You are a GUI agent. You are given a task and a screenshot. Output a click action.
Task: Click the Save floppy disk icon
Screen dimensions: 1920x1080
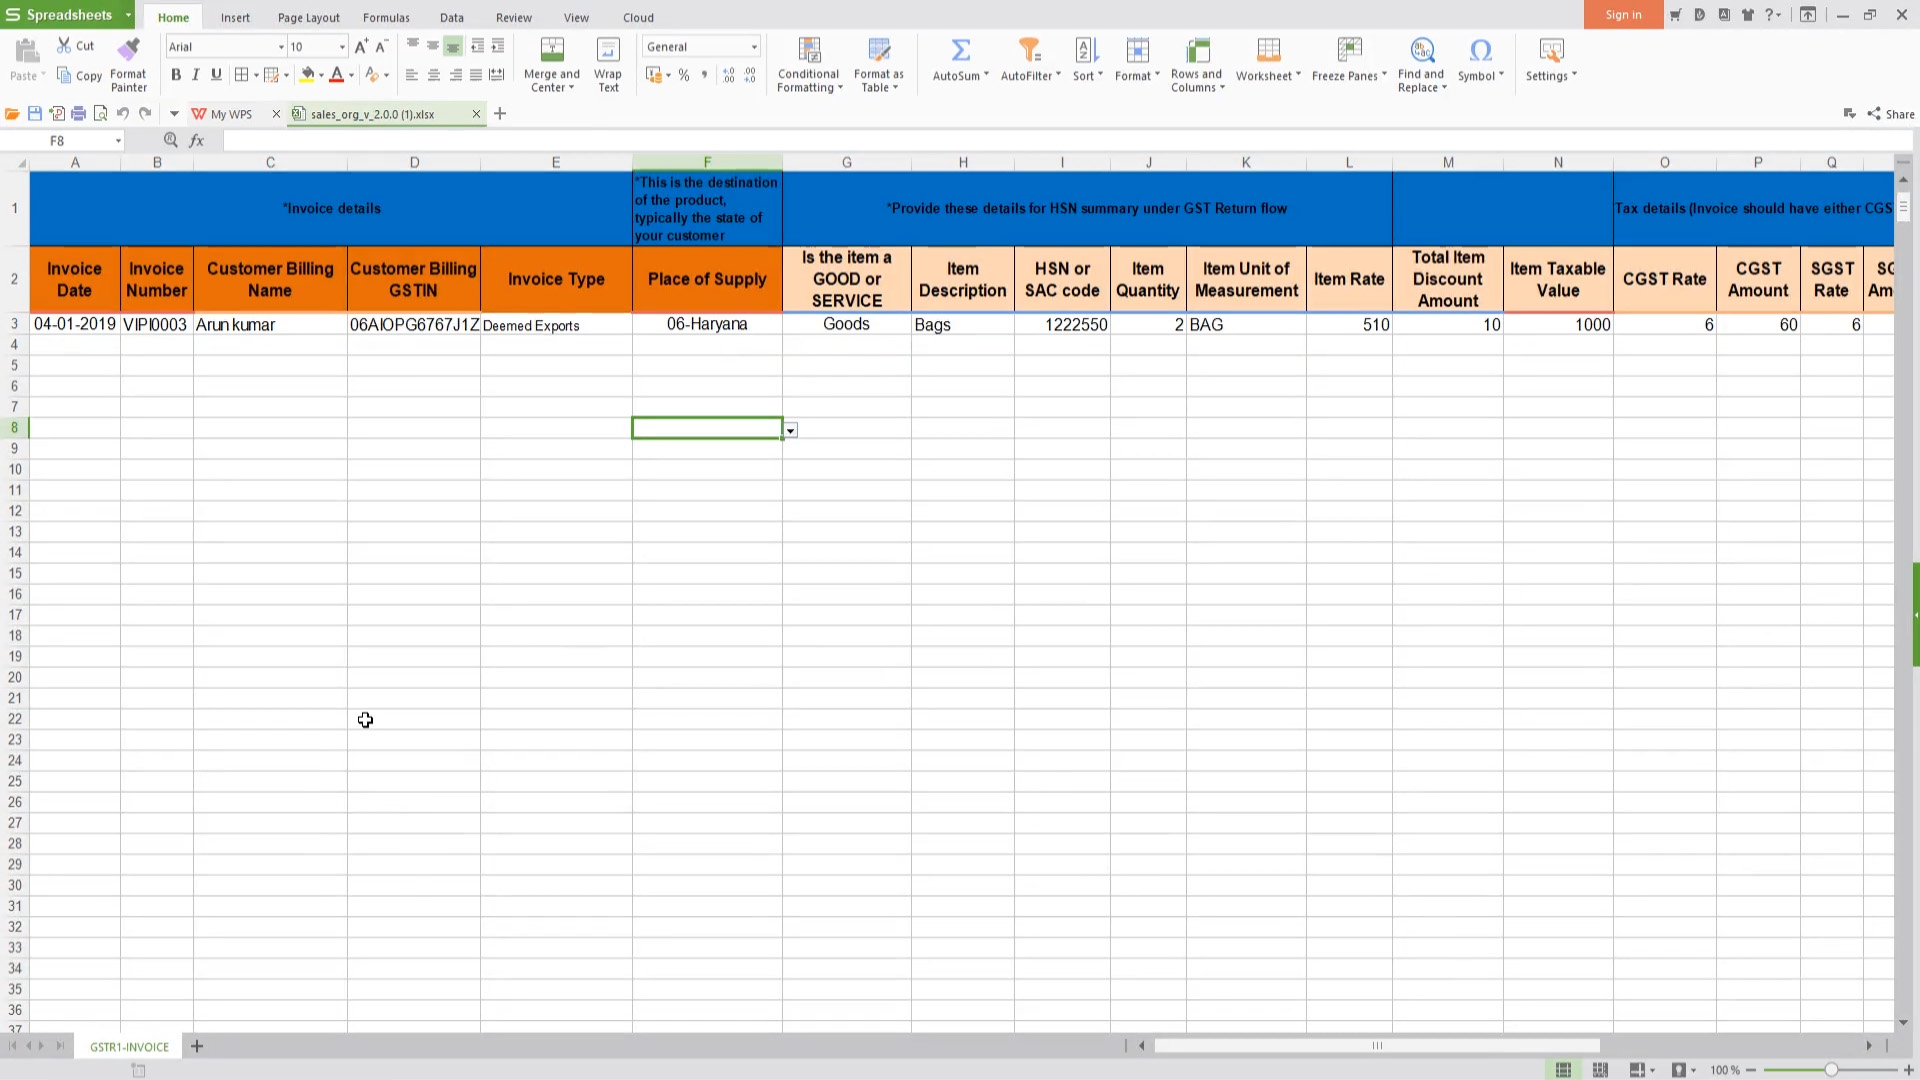click(x=34, y=114)
